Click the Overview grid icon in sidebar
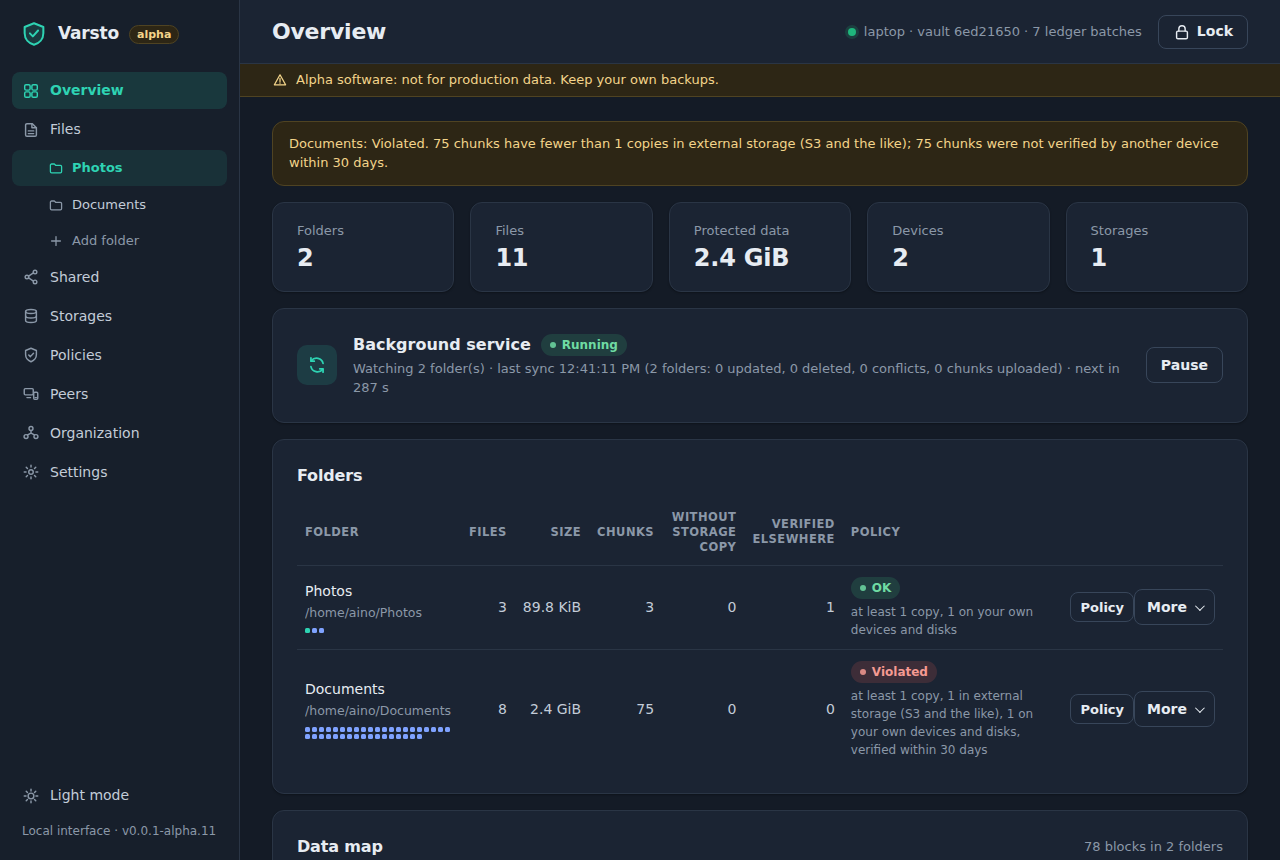The width and height of the screenshot is (1280, 860). point(31,90)
